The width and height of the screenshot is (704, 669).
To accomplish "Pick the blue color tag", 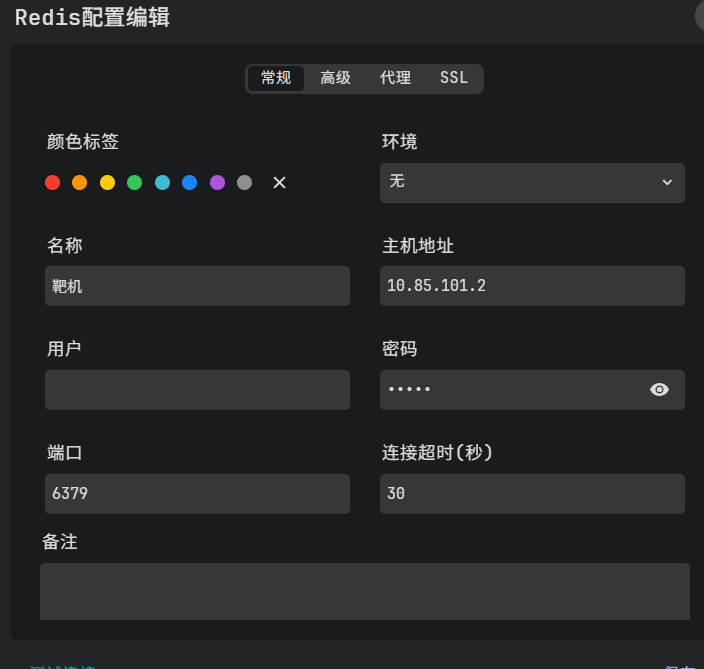I will pos(189,183).
